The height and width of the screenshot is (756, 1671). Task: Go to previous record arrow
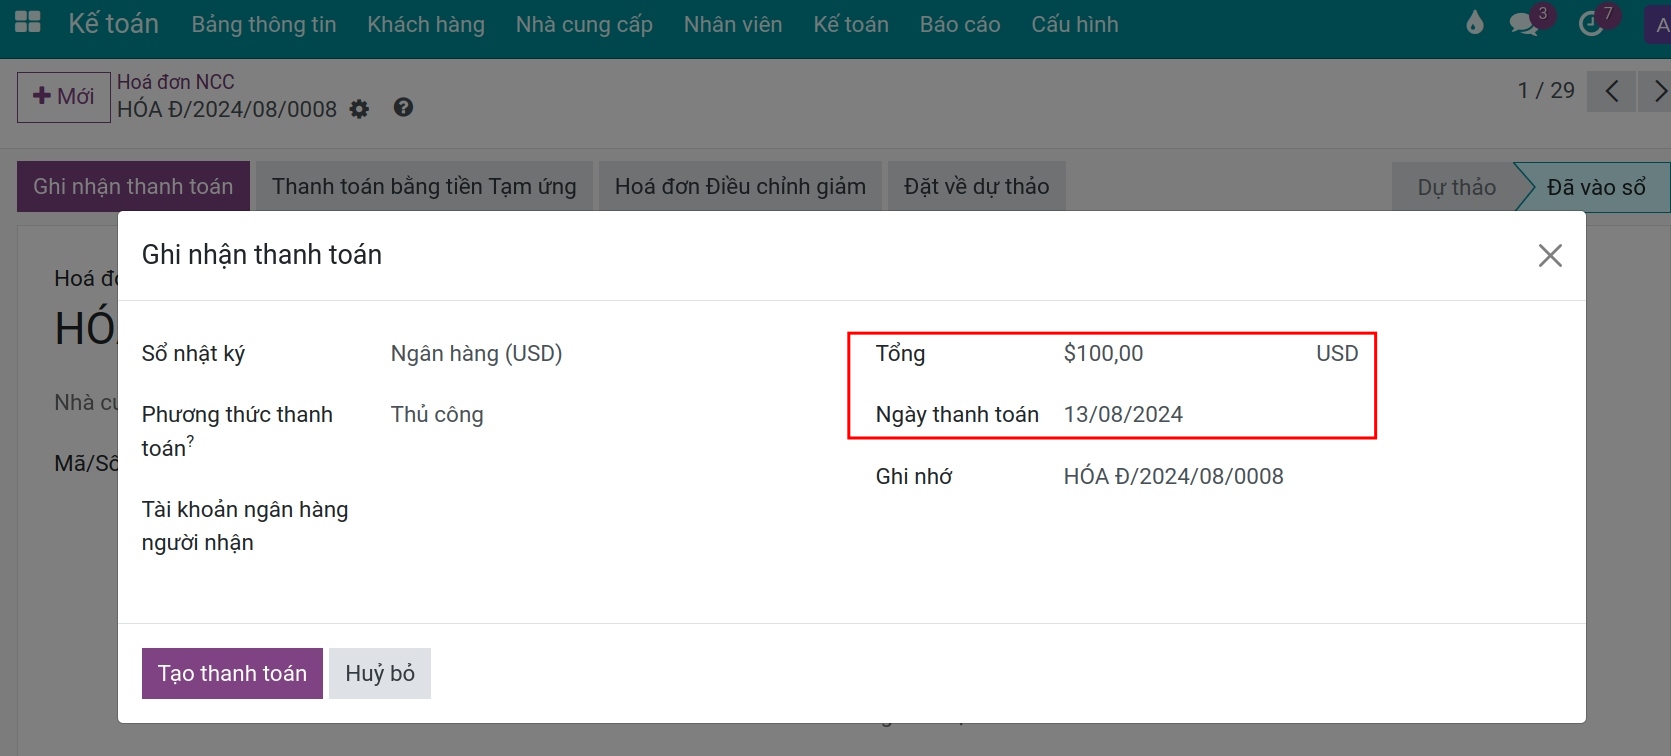(x=1612, y=91)
